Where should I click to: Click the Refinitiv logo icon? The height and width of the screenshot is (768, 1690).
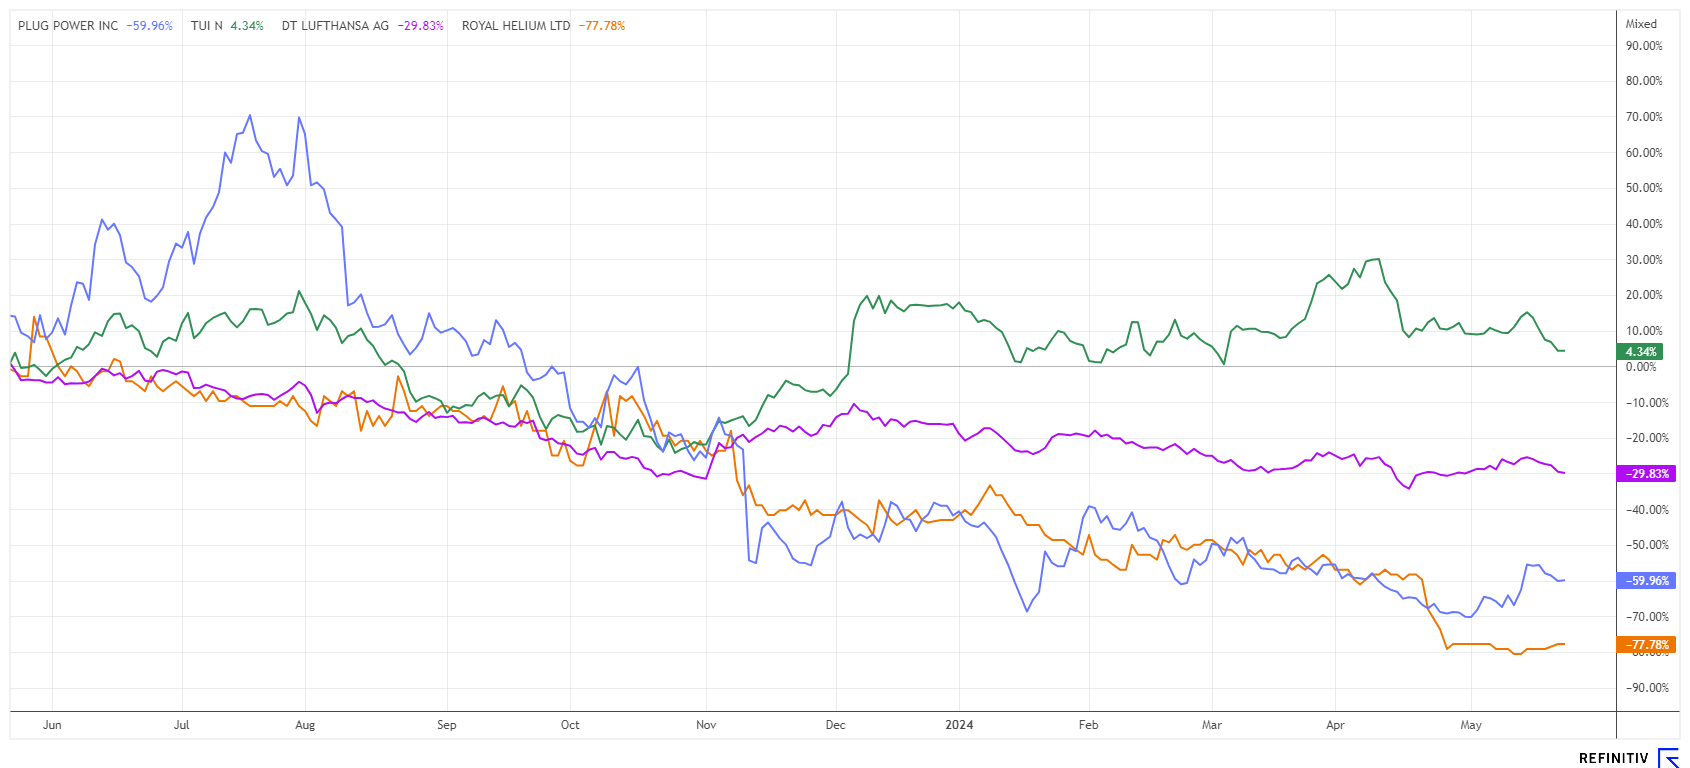tap(1668, 758)
